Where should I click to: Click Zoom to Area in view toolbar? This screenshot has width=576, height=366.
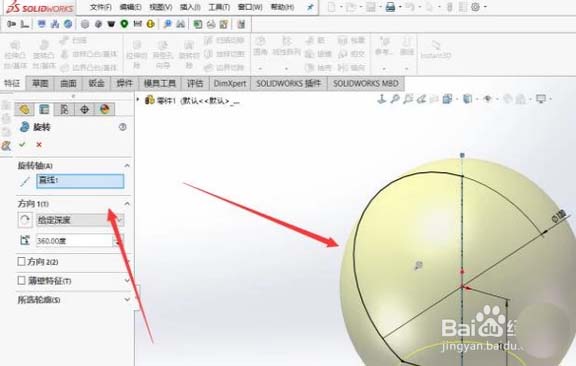[x=395, y=98]
